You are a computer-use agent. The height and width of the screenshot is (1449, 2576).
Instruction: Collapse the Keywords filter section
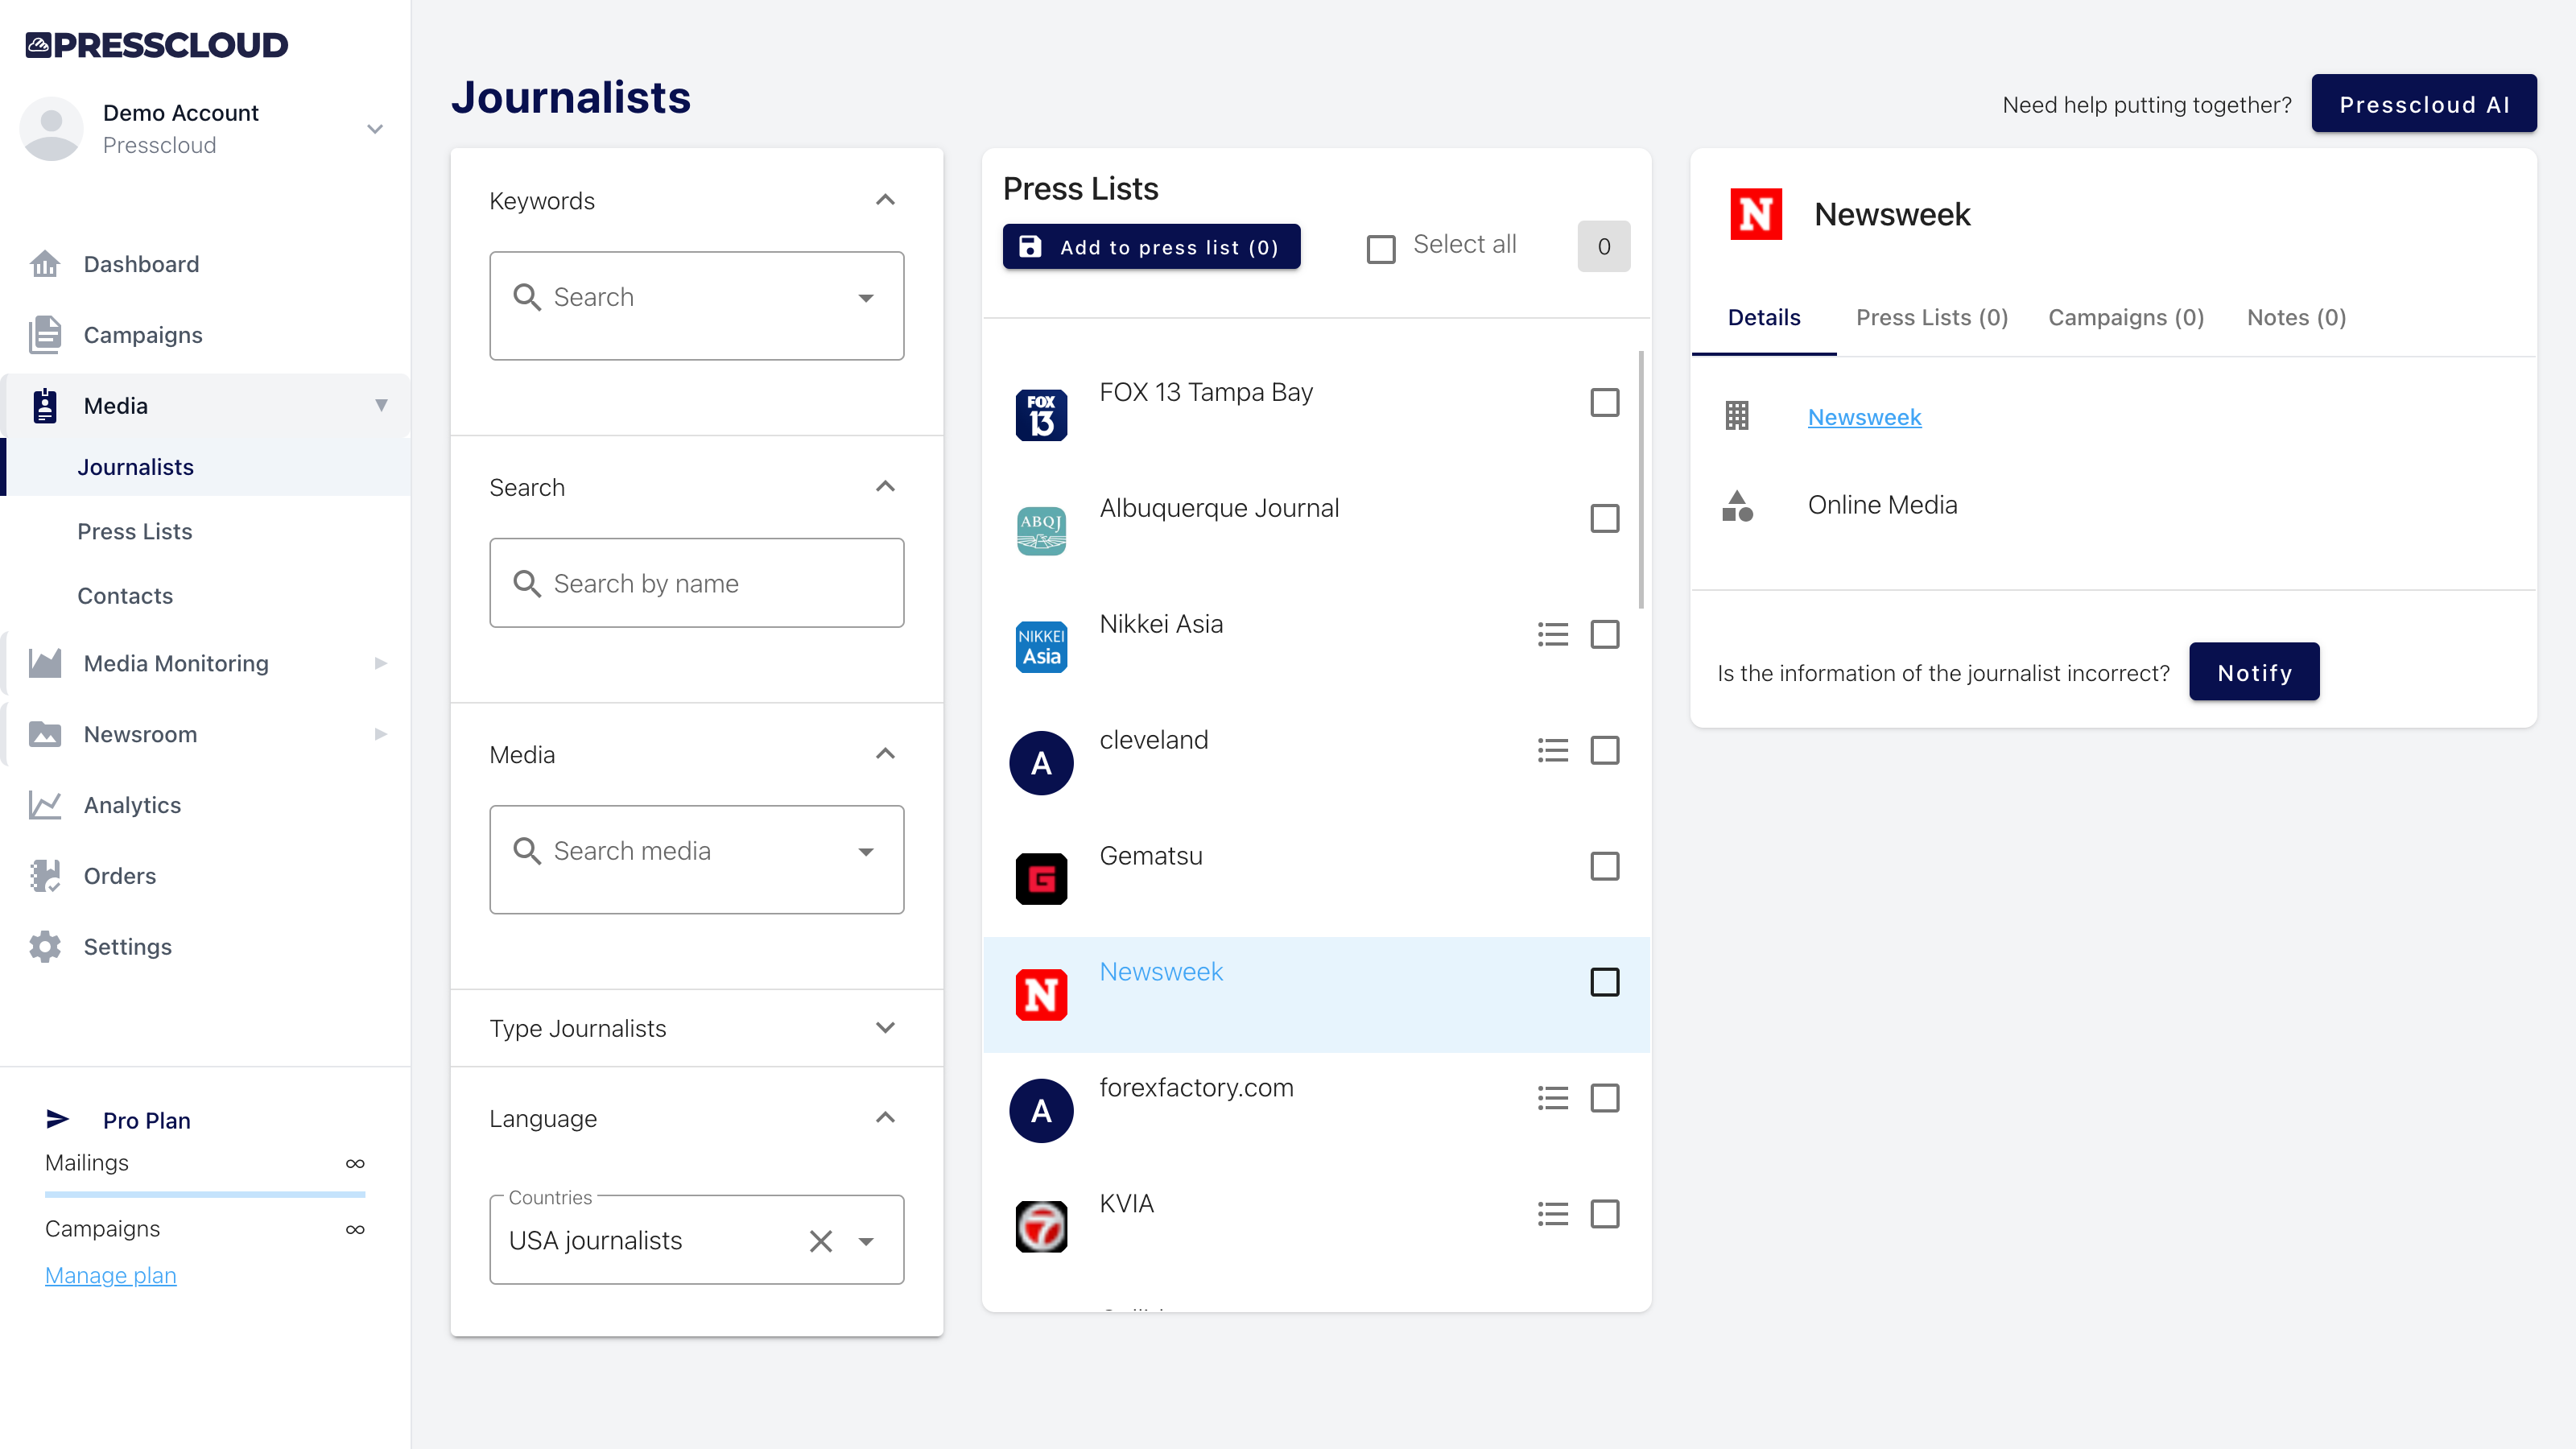pos(884,200)
